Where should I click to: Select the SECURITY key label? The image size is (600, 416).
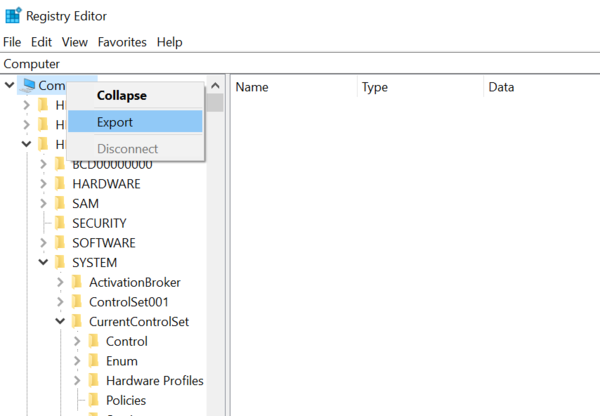pyautogui.click(x=99, y=223)
